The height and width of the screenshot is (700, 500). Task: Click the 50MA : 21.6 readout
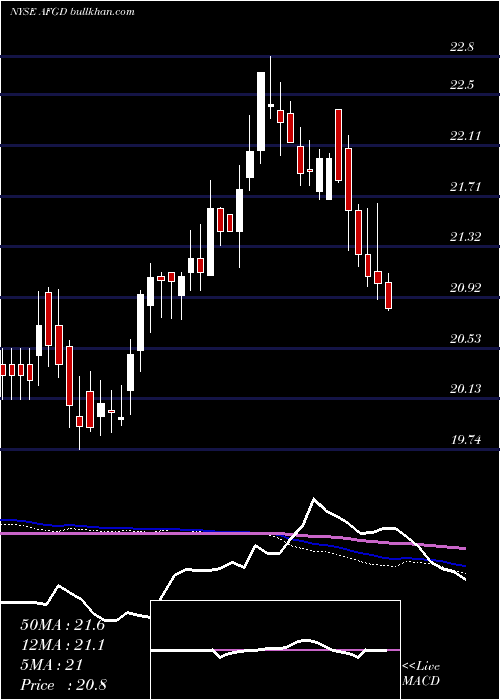62,625
